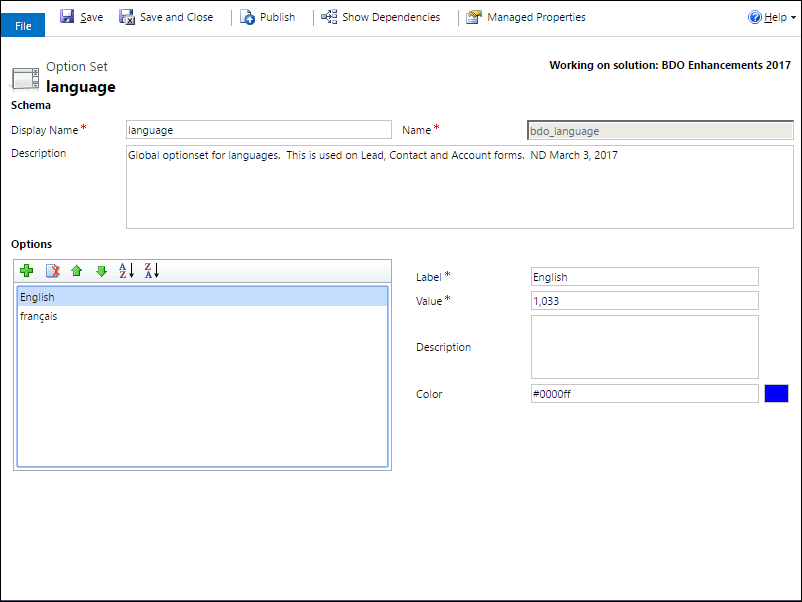This screenshot has height=602, width=802.
Task: Move selected option down with green arrow
Action: point(100,270)
